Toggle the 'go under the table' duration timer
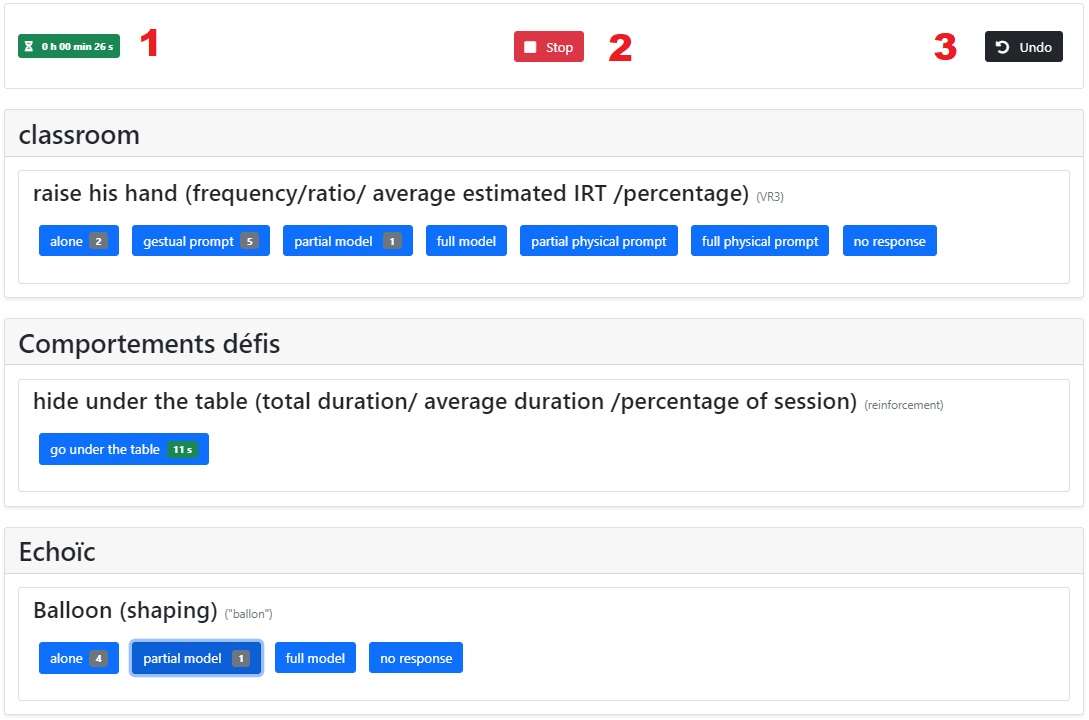Screen dimensions: 1089x720 [124, 449]
